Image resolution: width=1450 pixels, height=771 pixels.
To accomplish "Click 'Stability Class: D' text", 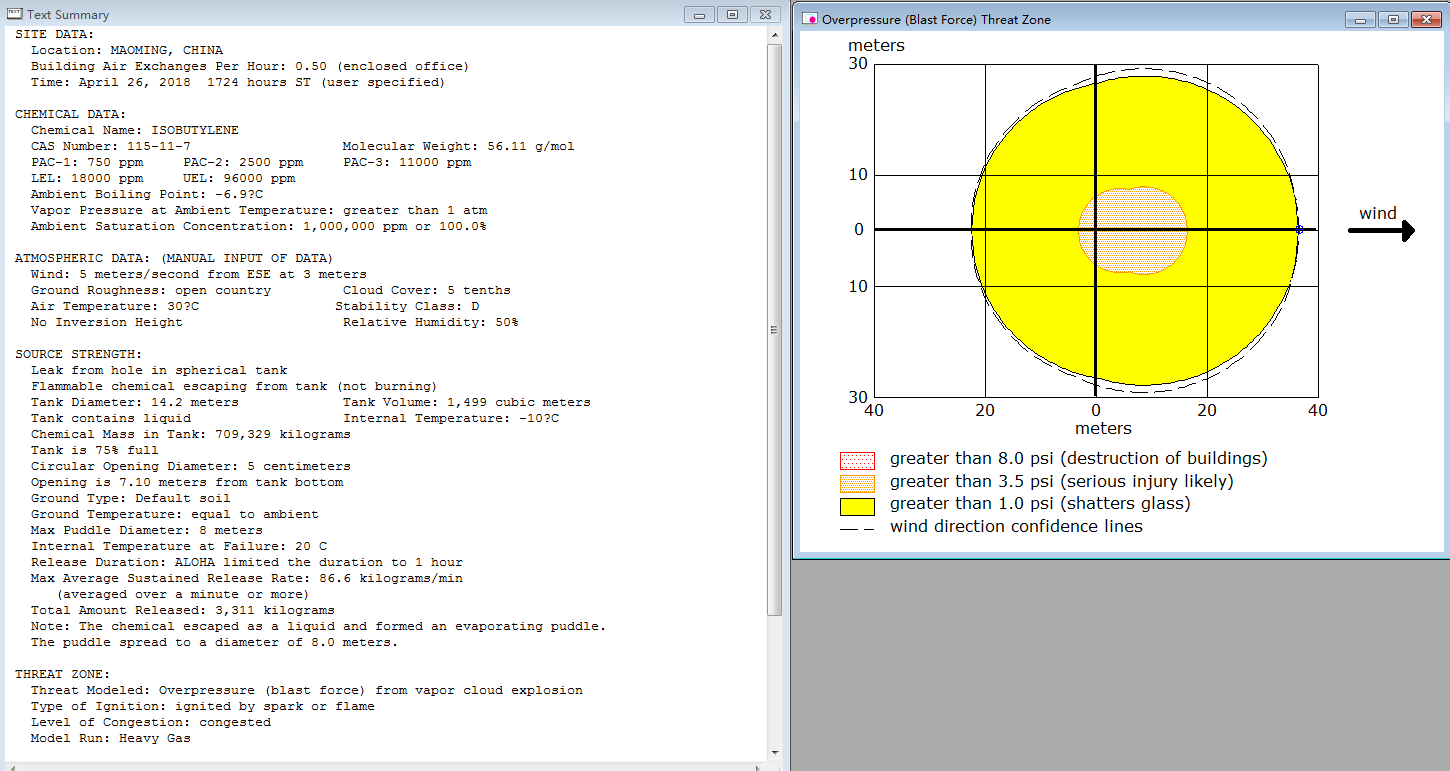I will (x=407, y=306).
